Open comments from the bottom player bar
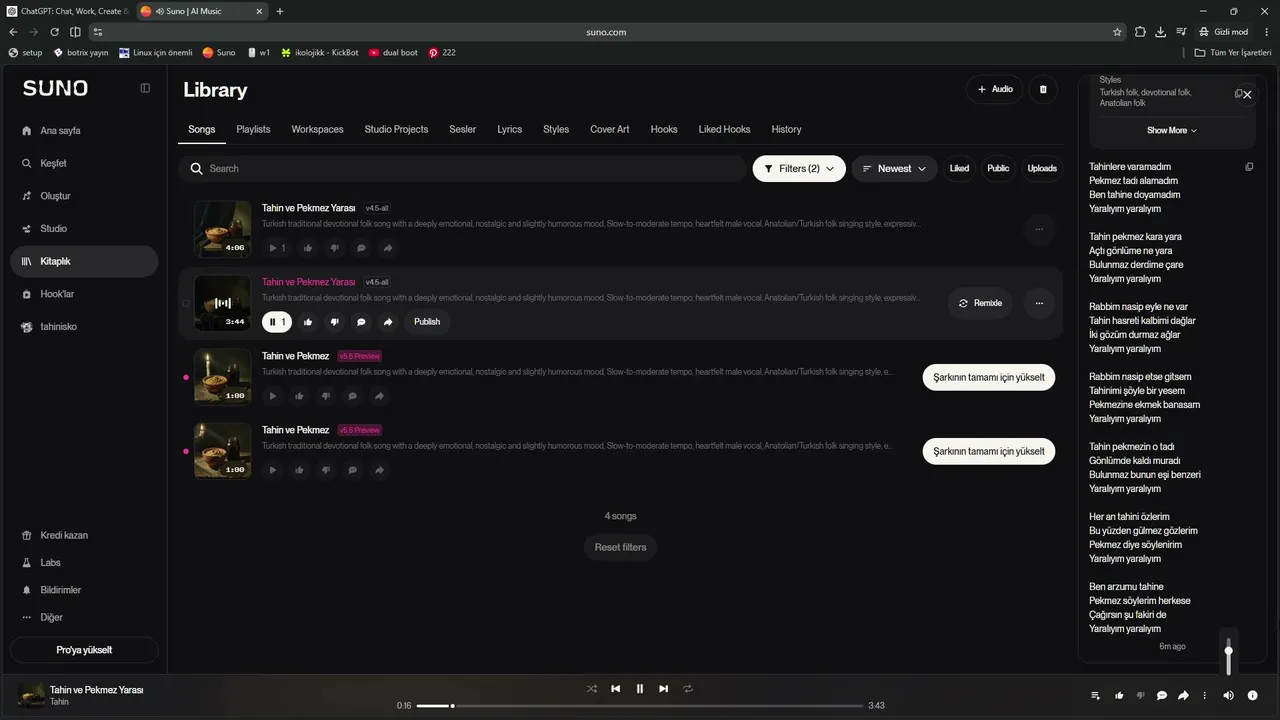 (1162, 696)
